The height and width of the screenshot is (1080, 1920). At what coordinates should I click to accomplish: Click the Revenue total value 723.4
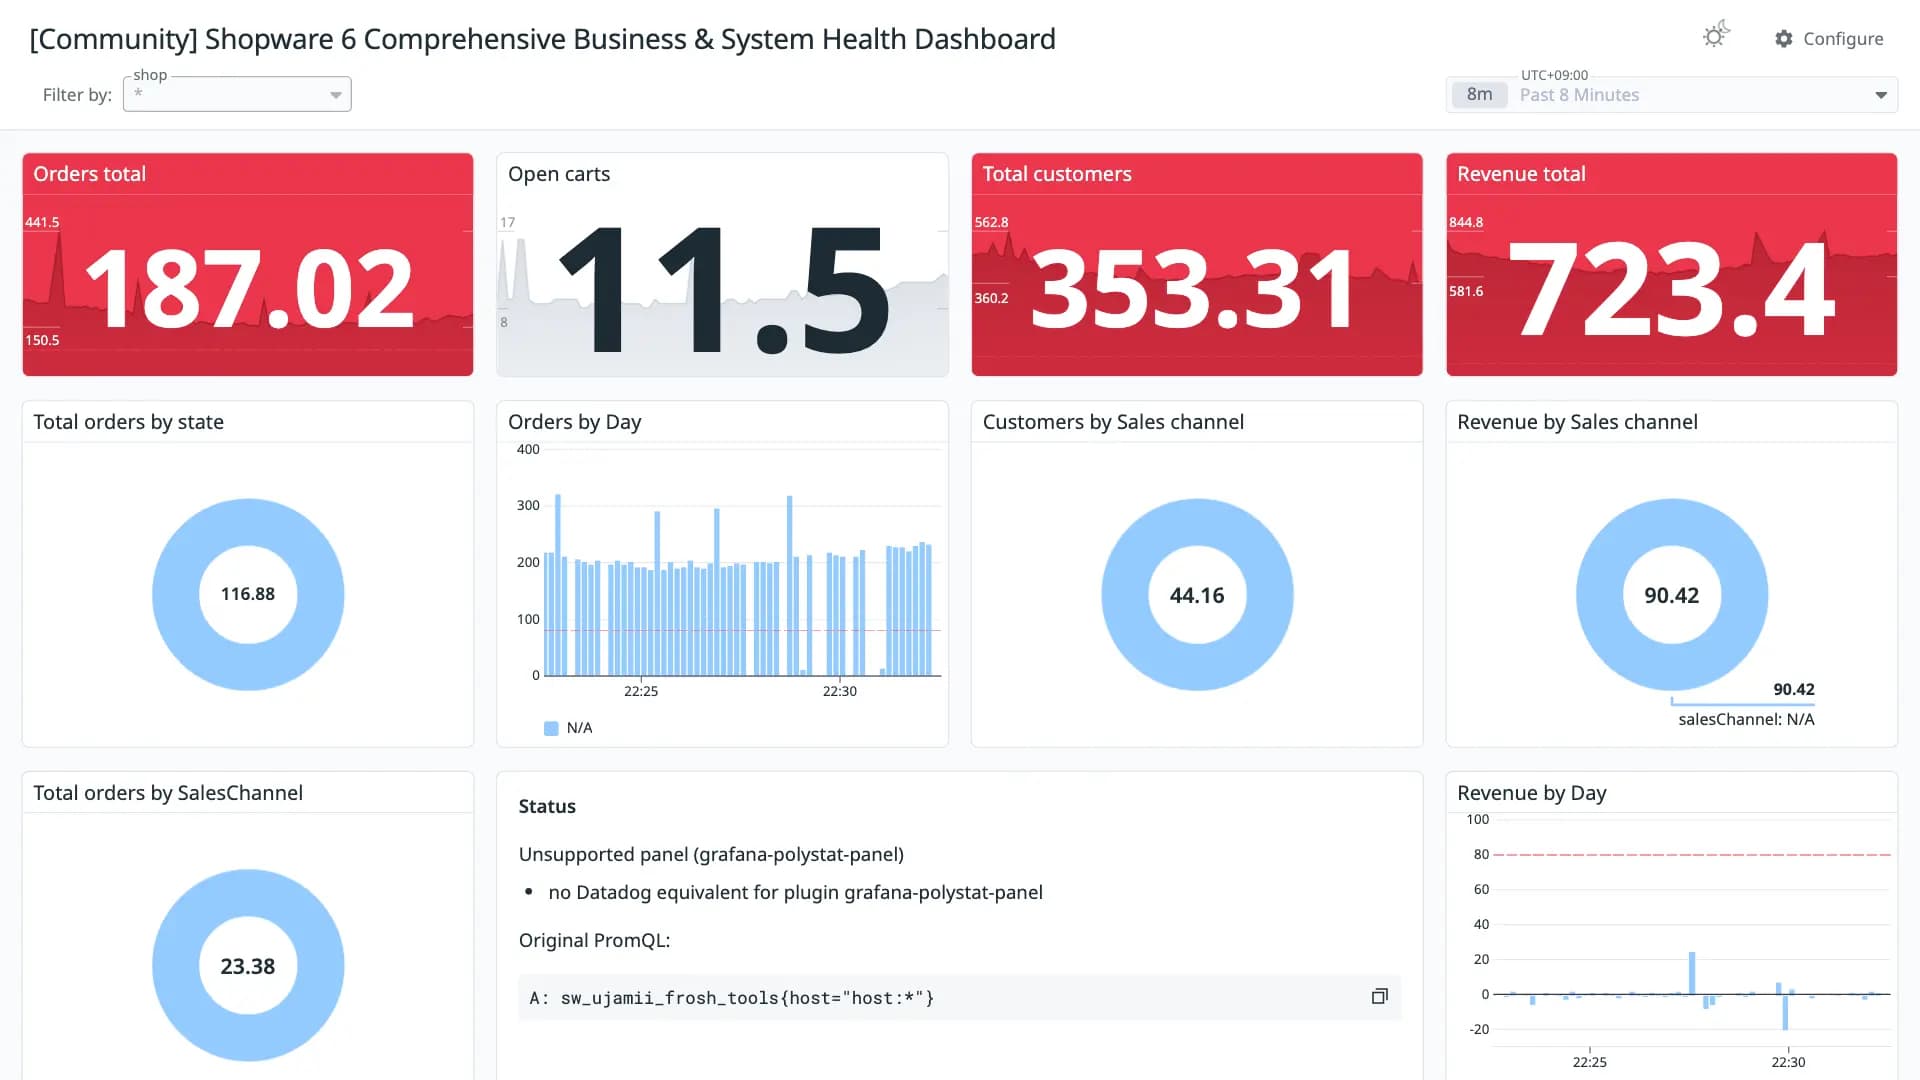pos(1672,290)
